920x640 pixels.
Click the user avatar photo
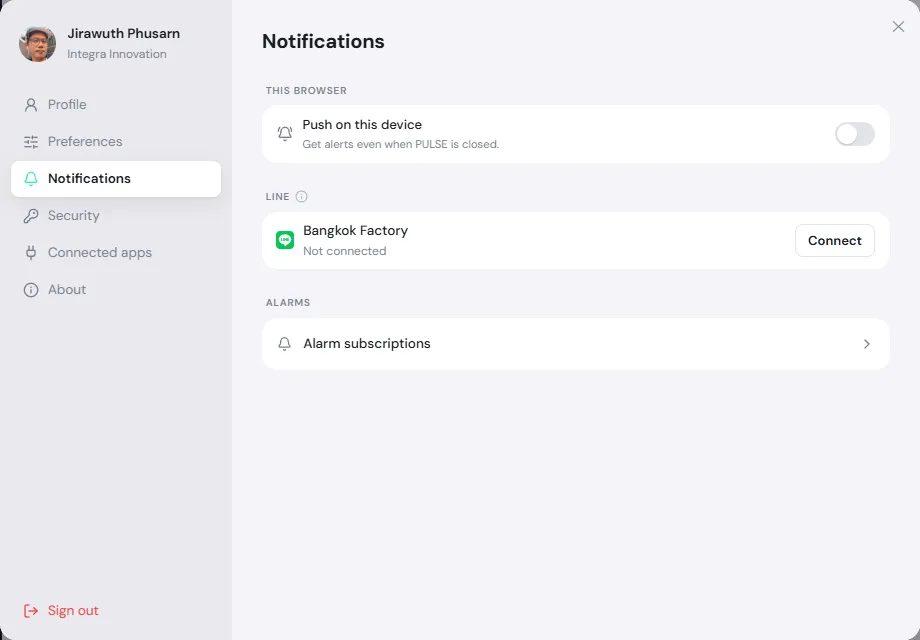click(38, 43)
